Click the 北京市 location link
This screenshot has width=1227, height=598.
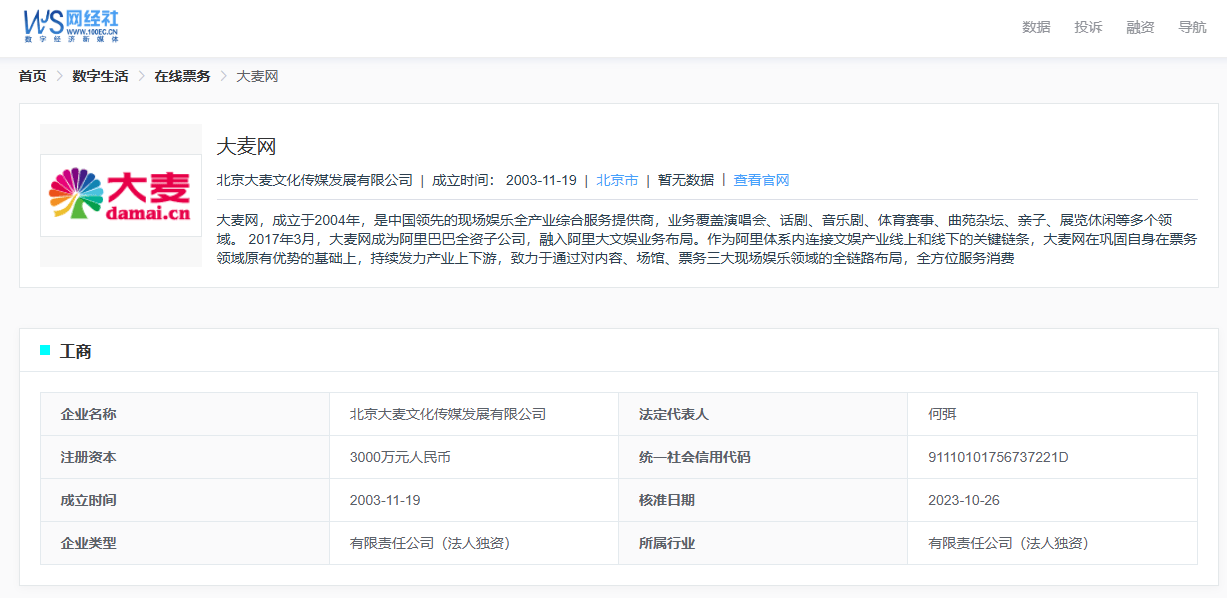[617, 180]
